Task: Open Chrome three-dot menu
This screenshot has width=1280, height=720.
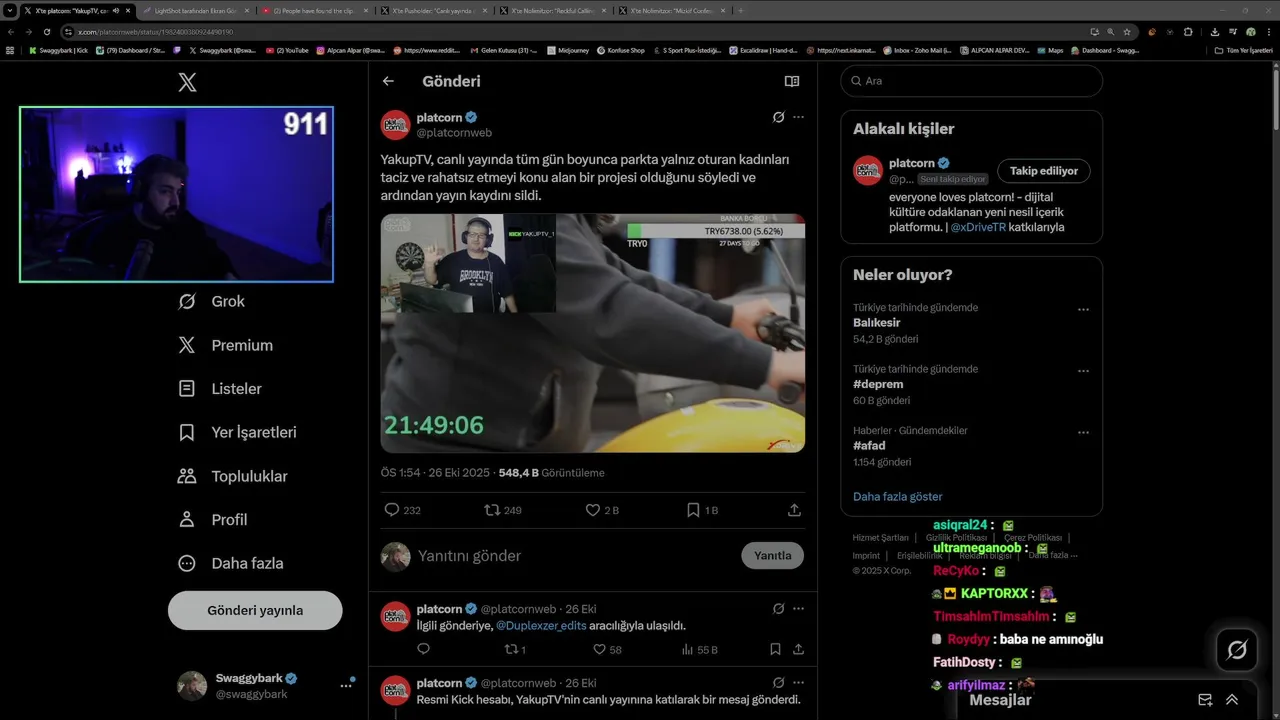Action: (1268, 31)
